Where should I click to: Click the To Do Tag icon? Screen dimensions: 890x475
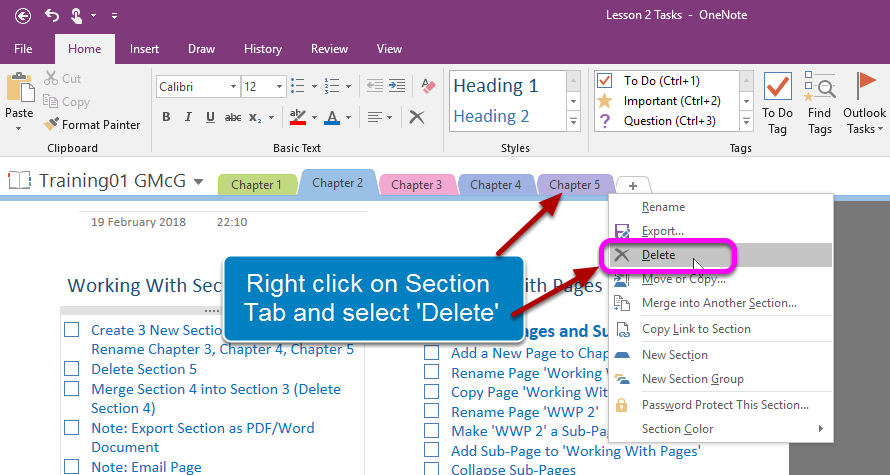(777, 103)
